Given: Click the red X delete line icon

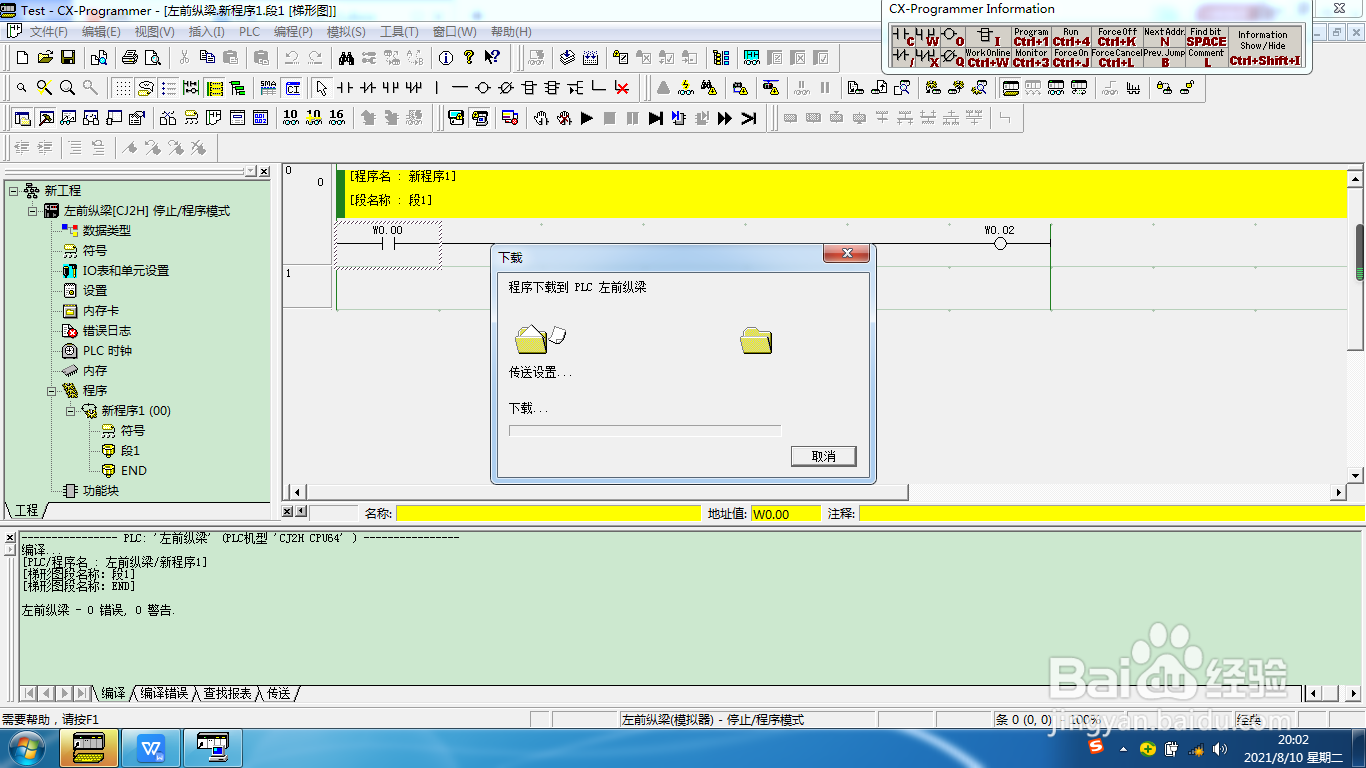Looking at the screenshot, I should click(x=622, y=88).
